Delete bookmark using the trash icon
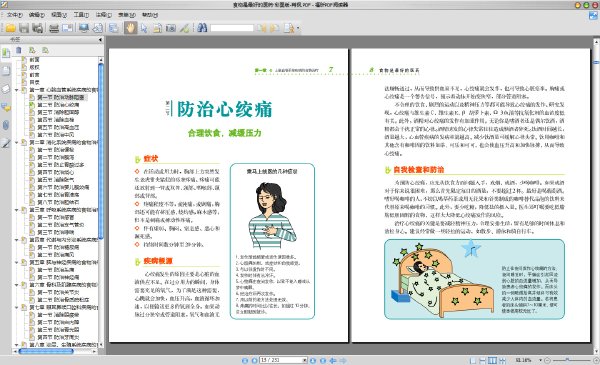The height and width of the screenshot is (365, 600). pyautogui.click(x=19, y=50)
